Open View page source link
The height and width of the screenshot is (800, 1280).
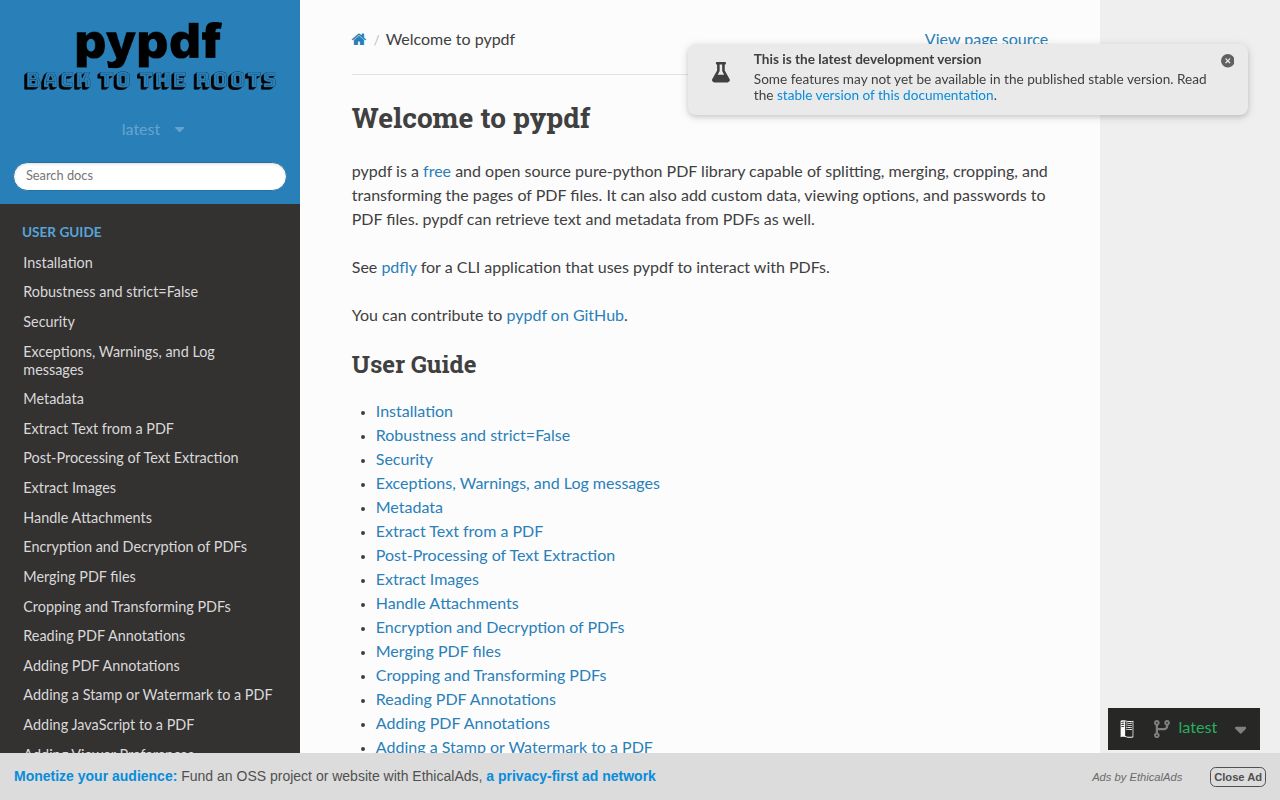[986, 40]
